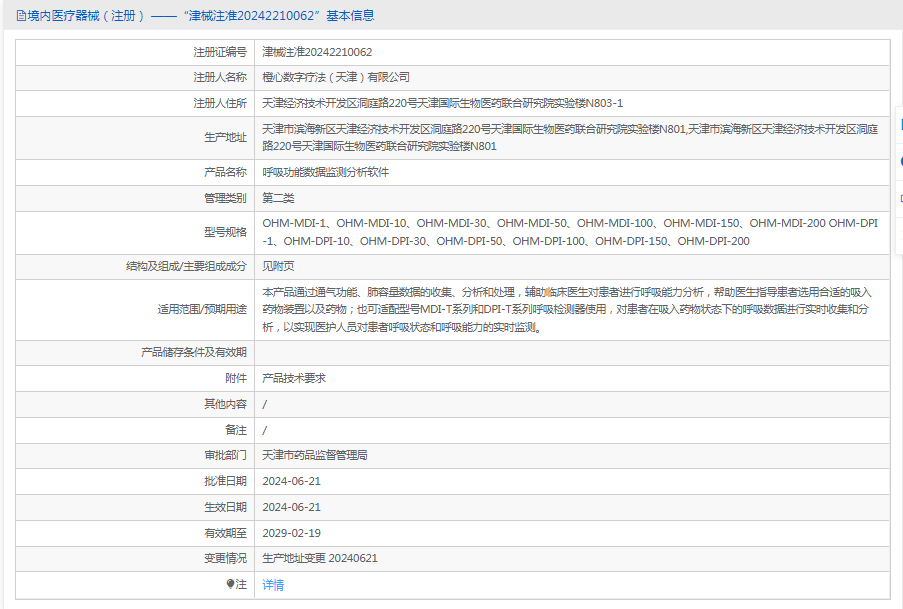The width and height of the screenshot is (903, 609).
Task: Click the 型号规格 row label
Action: click(226, 232)
